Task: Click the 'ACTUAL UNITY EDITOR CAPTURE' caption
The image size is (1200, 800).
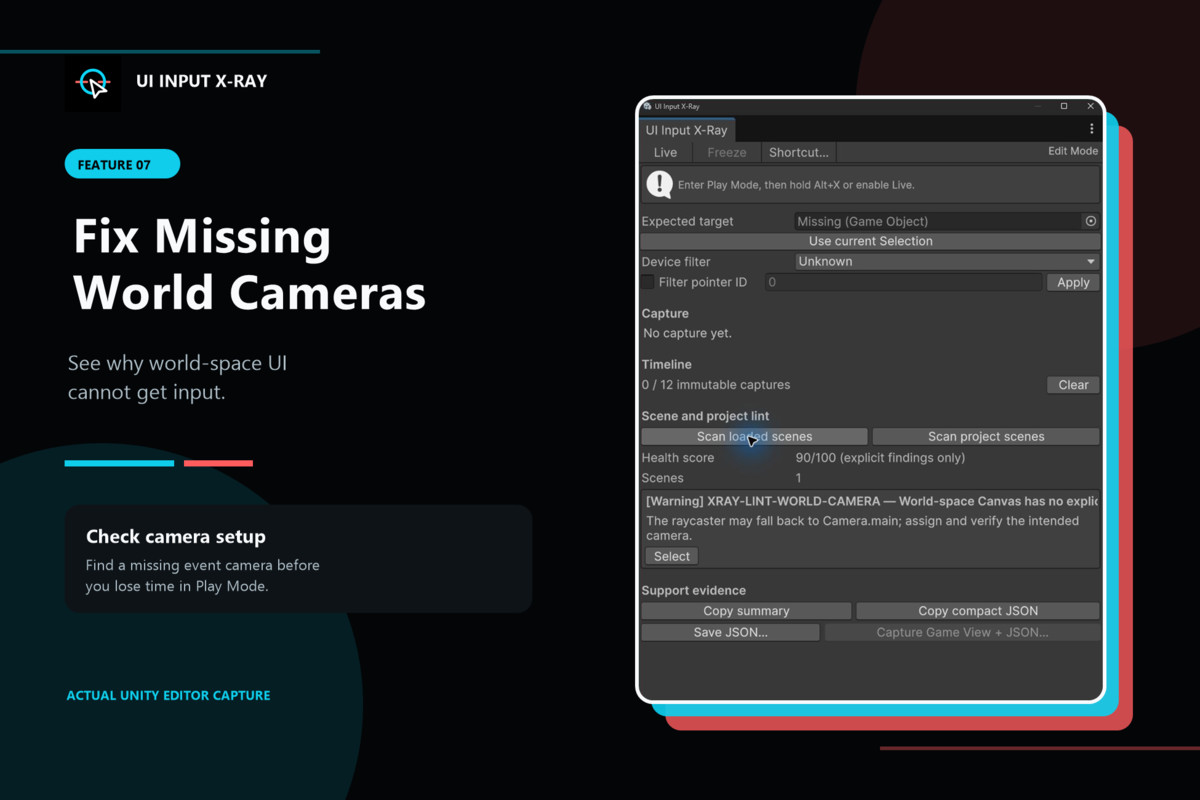Action: (168, 695)
